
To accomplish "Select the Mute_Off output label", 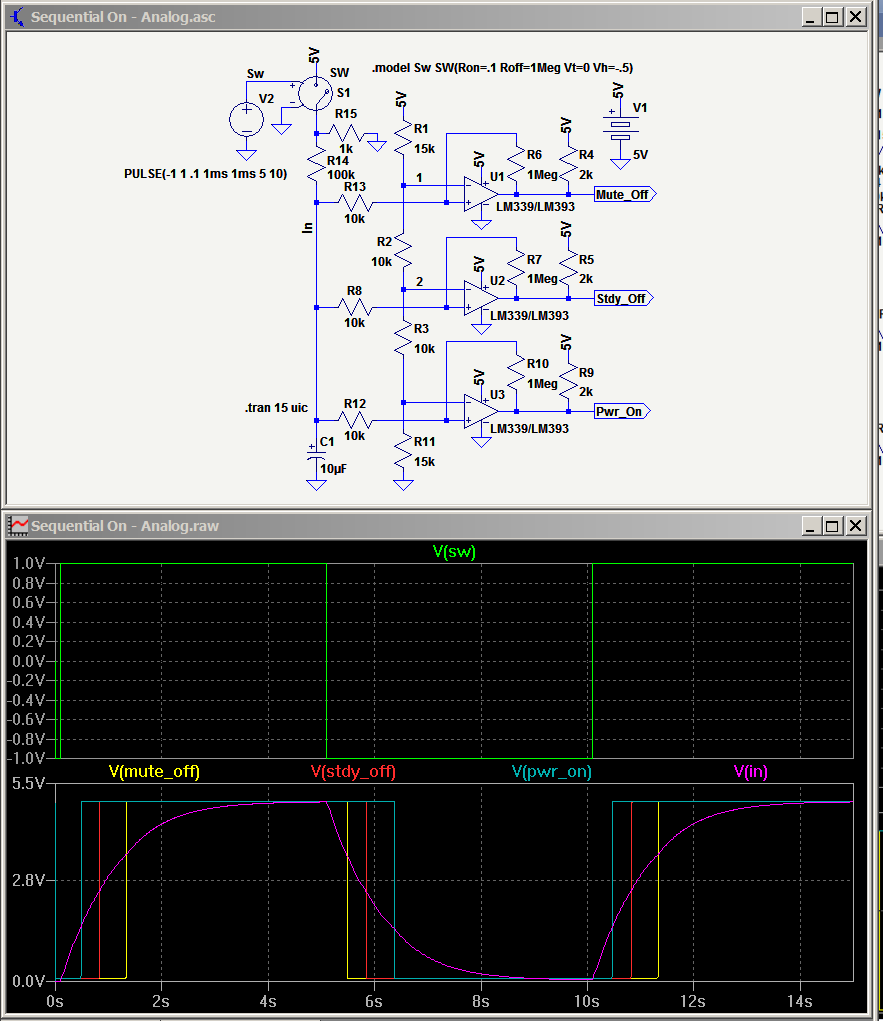I will coord(624,195).
